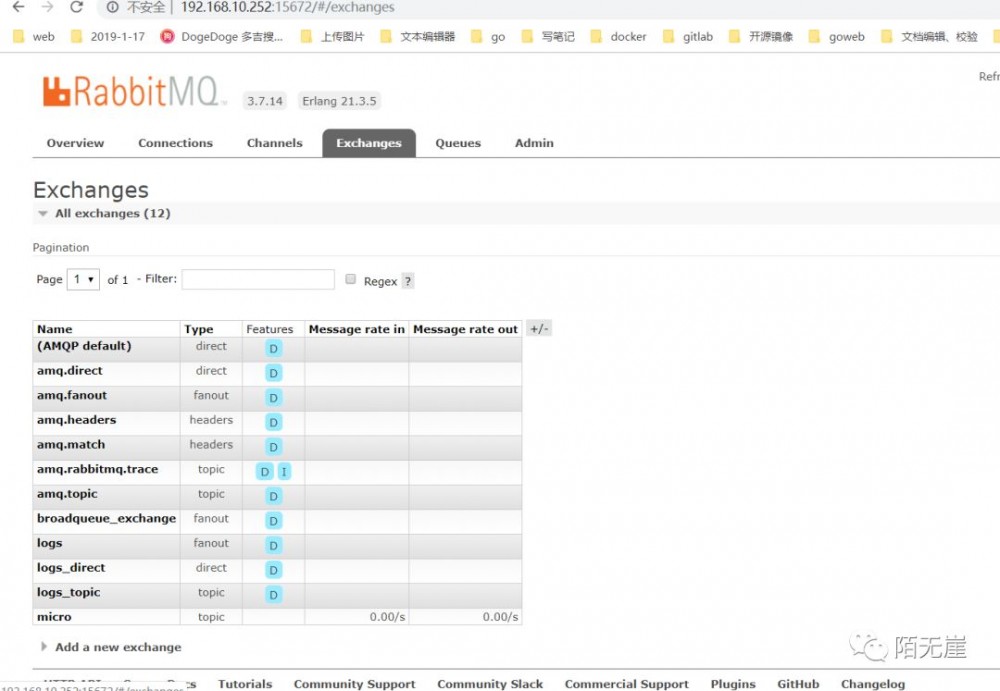Click the Filter text field
Screen dimensions: 1000x691
coord(258,279)
